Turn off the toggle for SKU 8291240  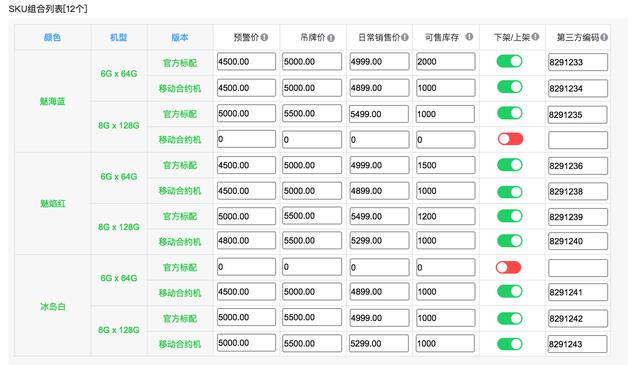510,241
